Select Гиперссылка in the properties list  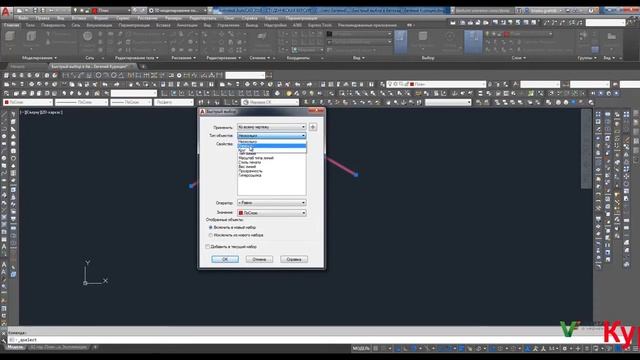point(250,175)
